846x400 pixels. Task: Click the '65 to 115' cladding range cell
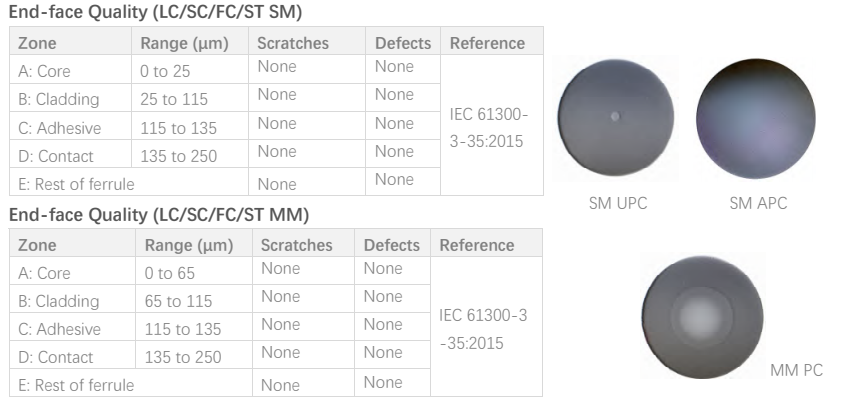tap(194, 299)
